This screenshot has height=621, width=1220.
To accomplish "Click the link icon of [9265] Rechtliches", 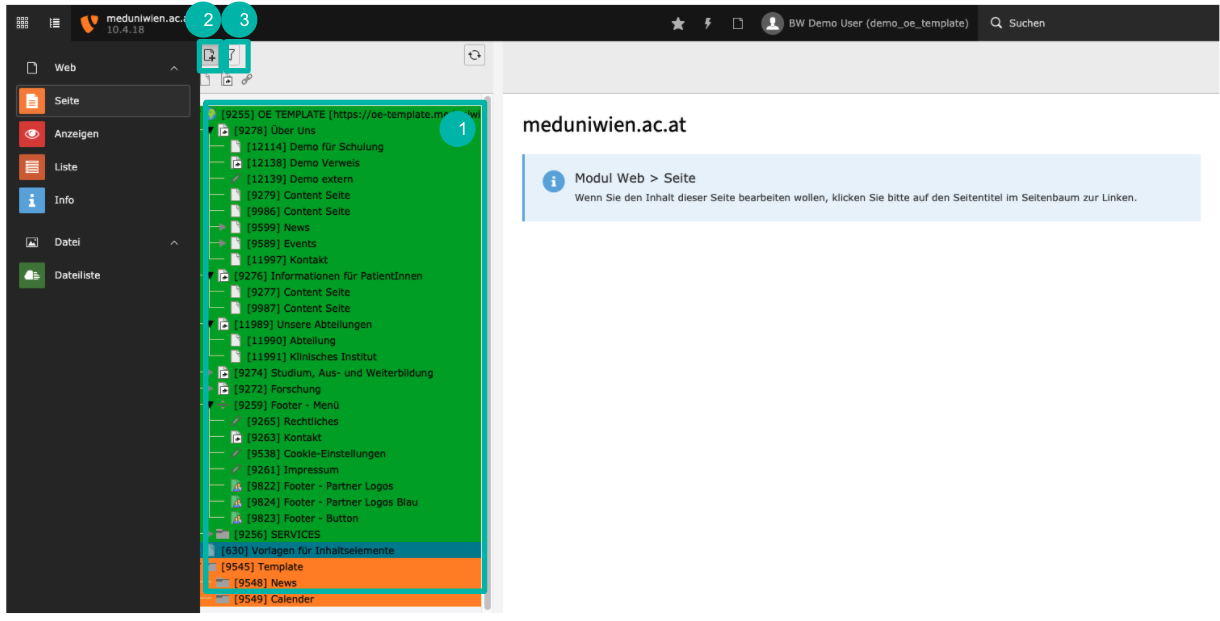I will [x=237, y=422].
